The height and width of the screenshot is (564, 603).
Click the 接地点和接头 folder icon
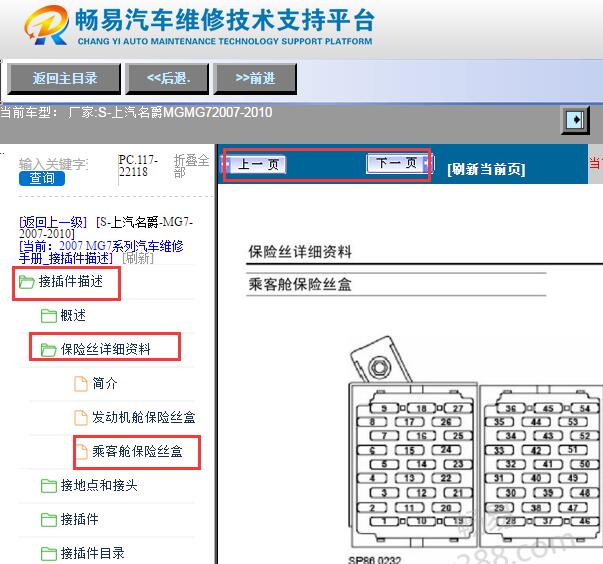(49, 486)
